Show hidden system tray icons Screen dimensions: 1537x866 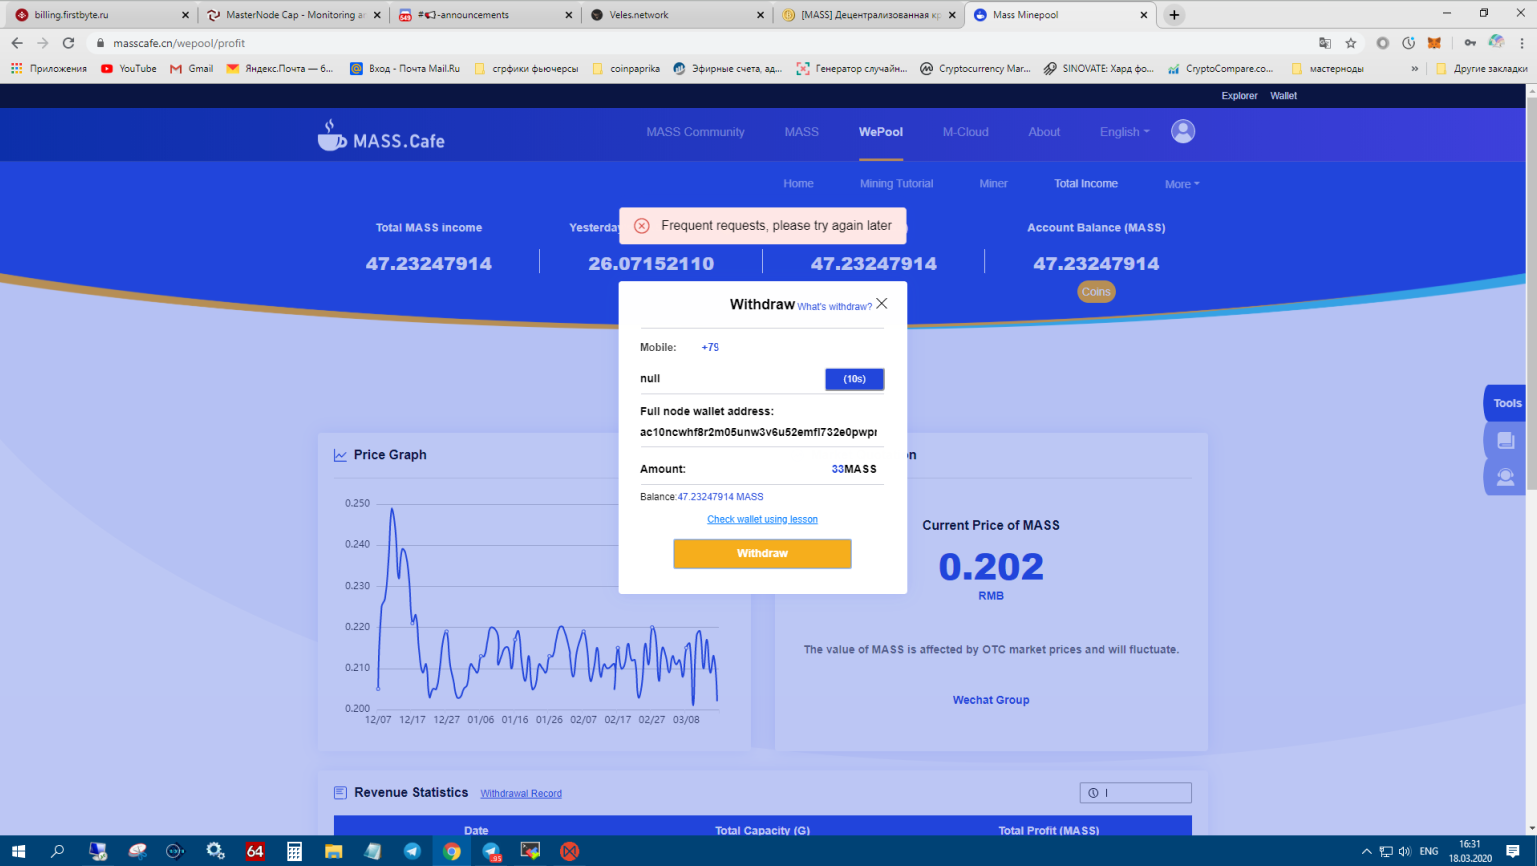coord(1366,851)
